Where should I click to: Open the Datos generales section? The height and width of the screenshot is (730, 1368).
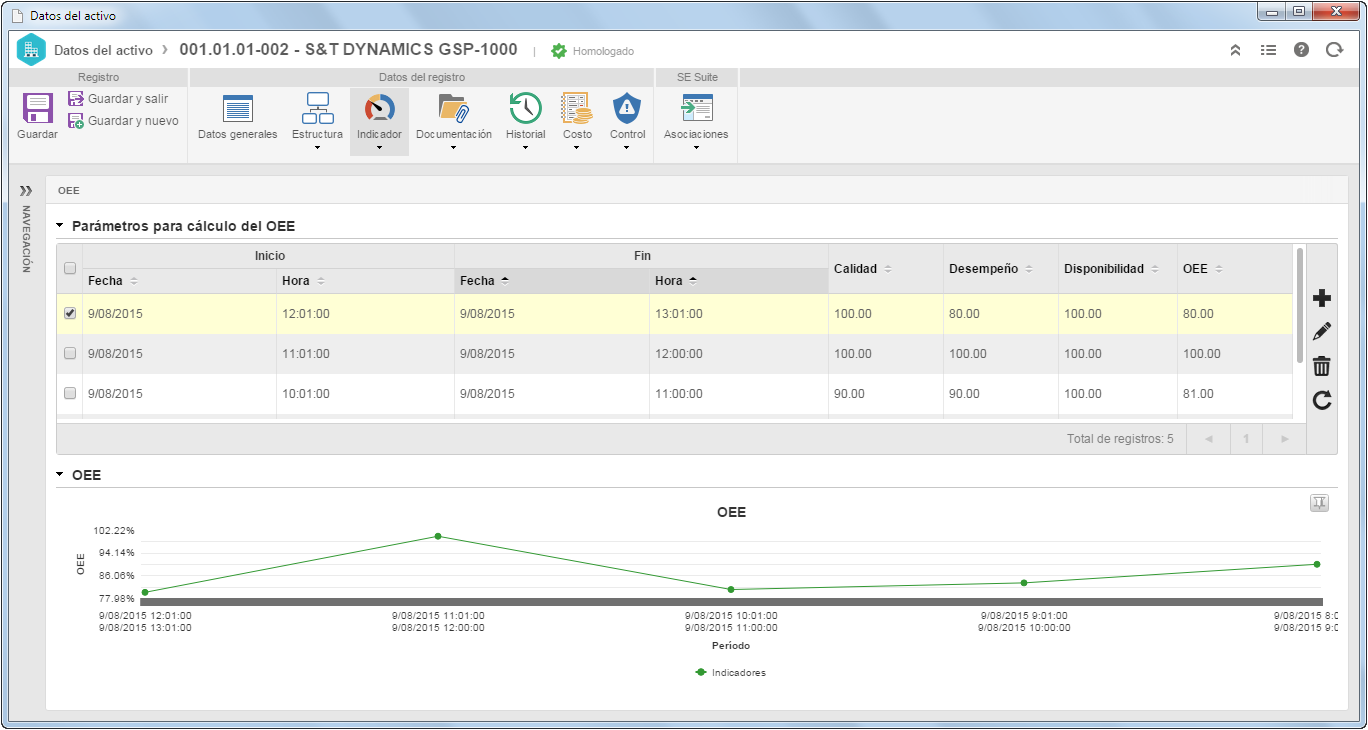tap(237, 117)
